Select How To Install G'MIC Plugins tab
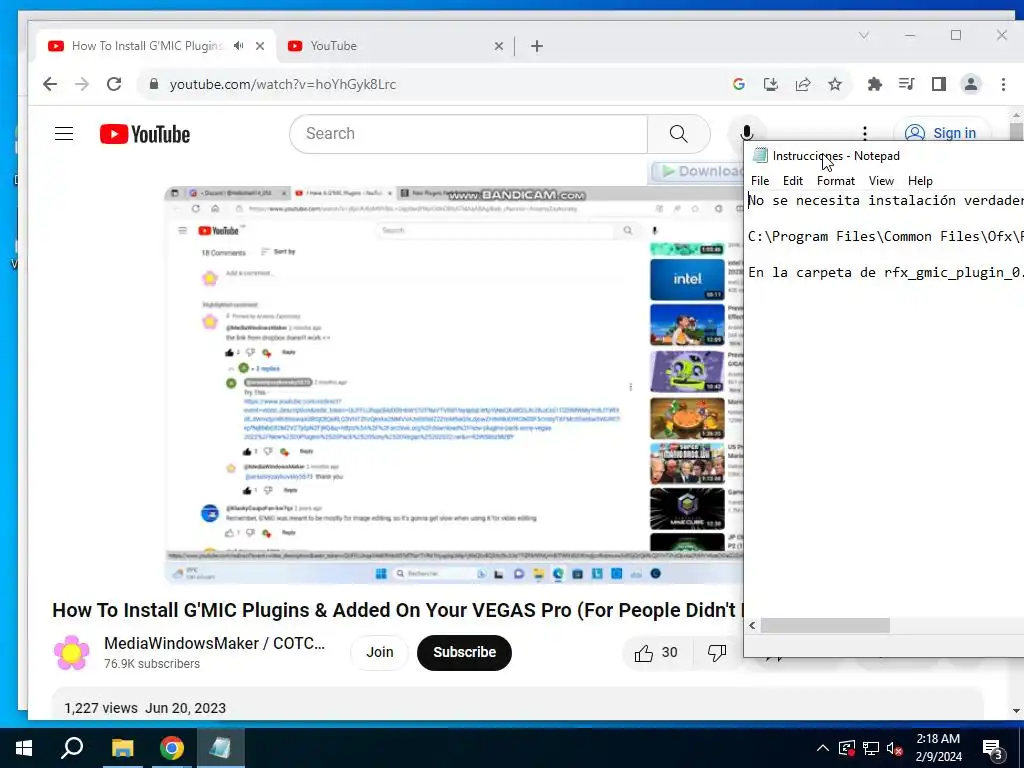1024x768 pixels. pos(147,46)
